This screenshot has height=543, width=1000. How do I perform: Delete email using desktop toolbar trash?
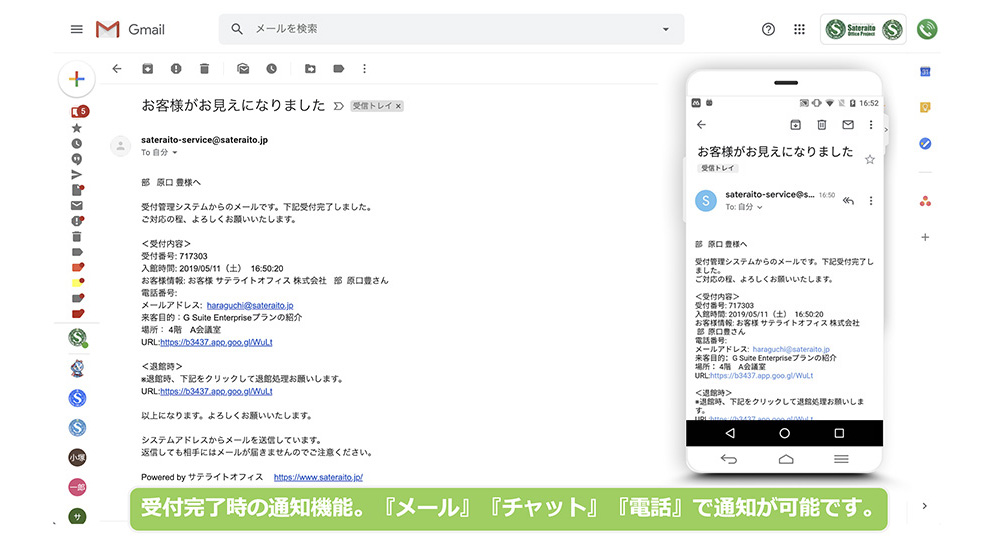click(204, 69)
